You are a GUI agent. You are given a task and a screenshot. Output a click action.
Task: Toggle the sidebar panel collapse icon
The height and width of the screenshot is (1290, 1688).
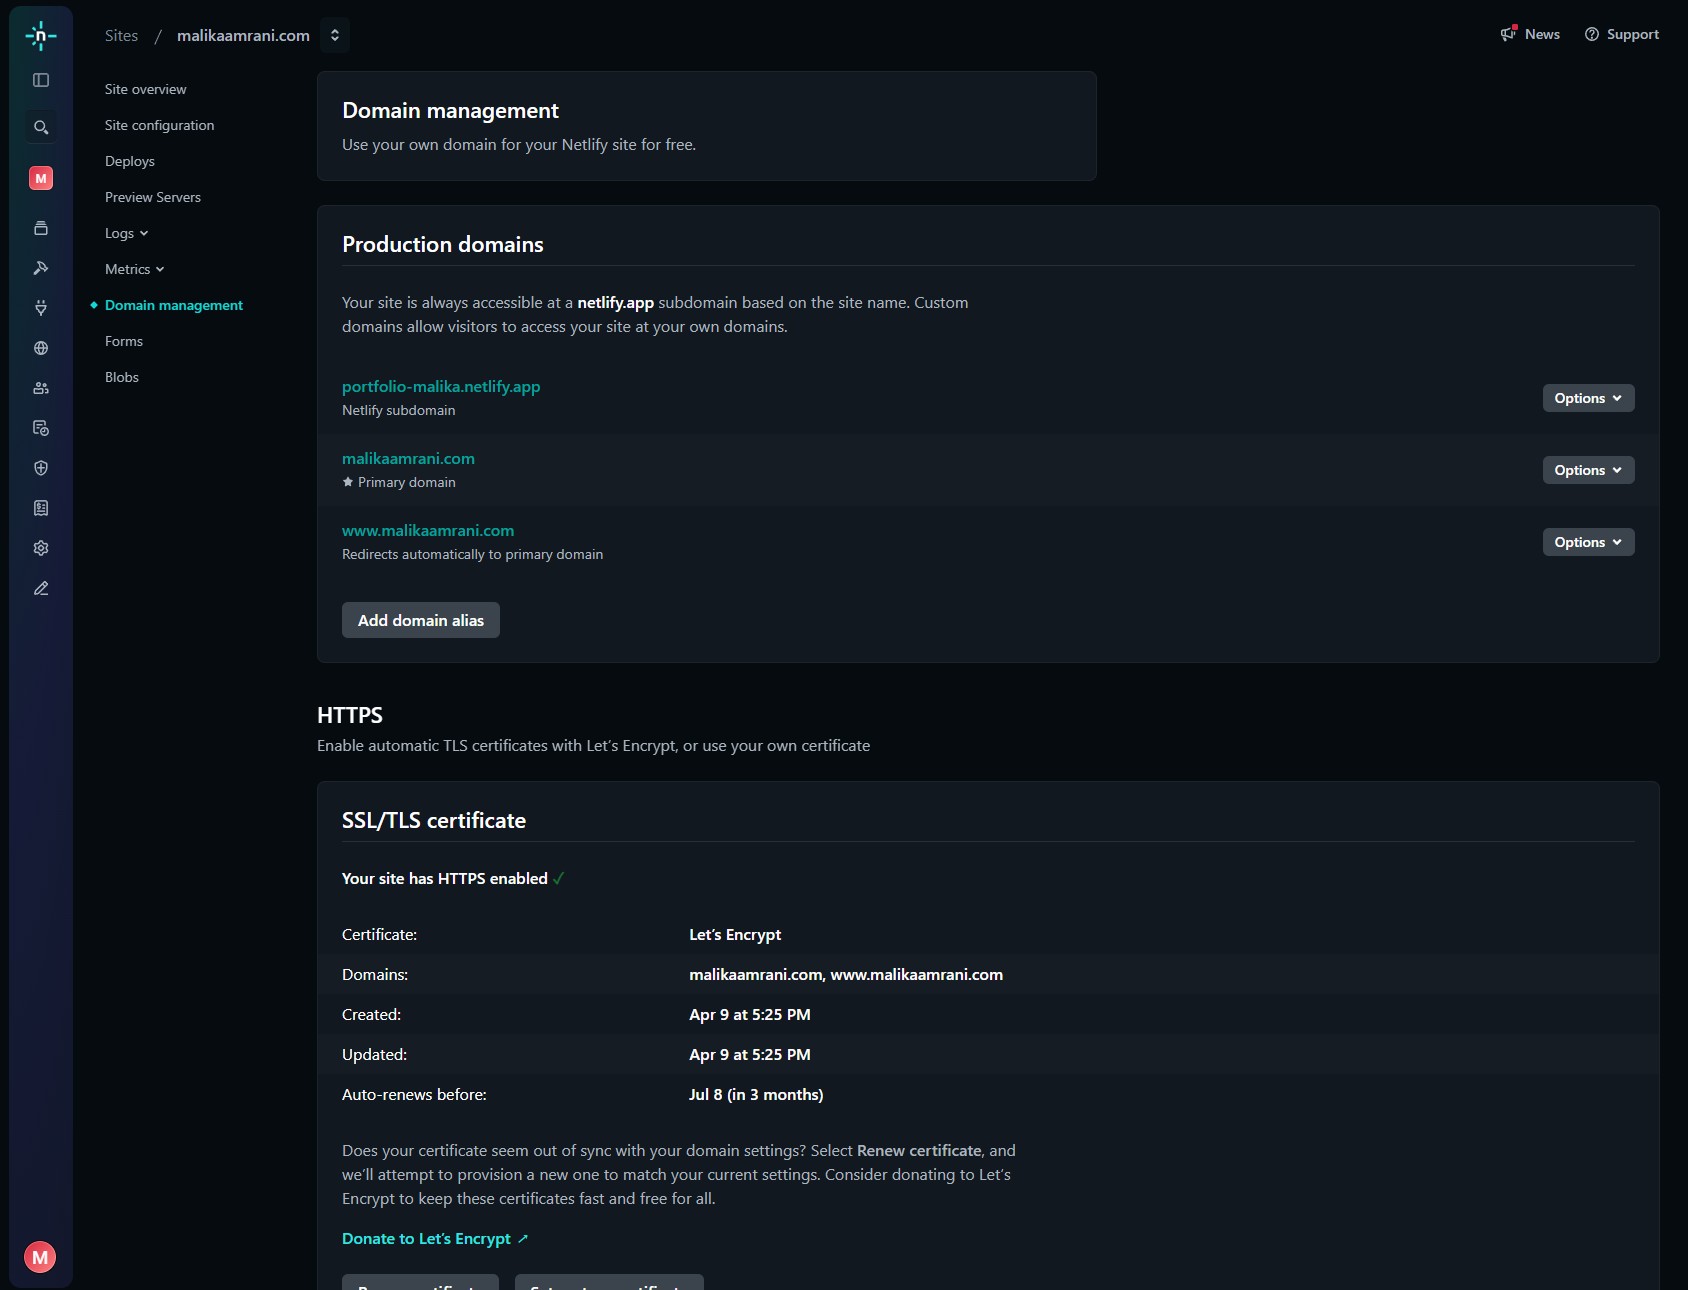pyautogui.click(x=41, y=80)
